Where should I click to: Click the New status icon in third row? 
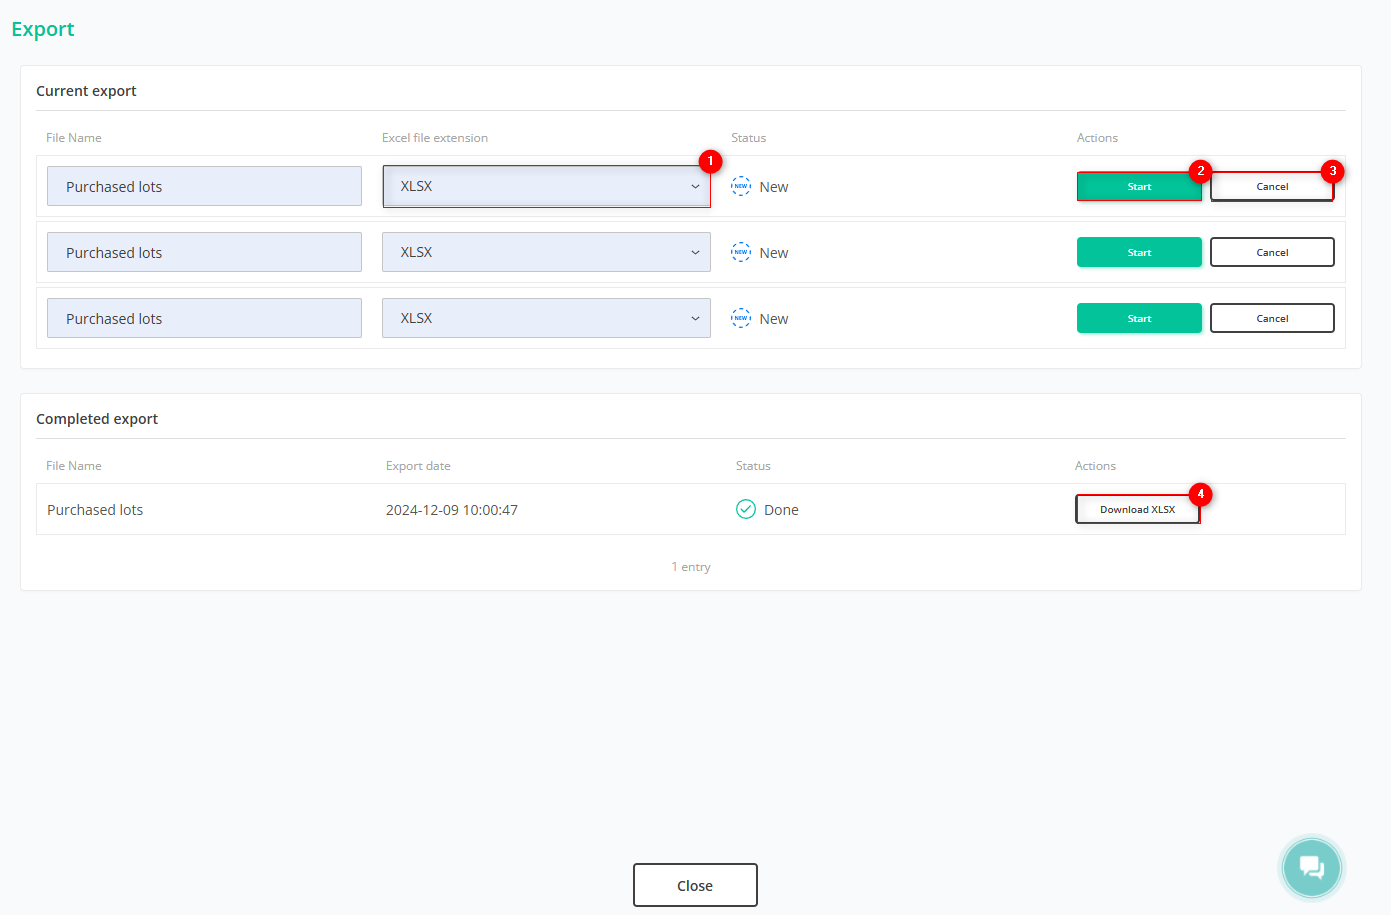[x=741, y=319]
